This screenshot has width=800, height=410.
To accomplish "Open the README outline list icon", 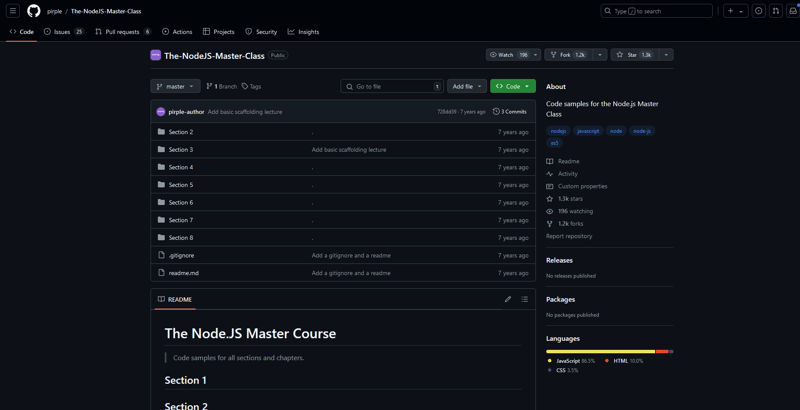I will coord(525,299).
